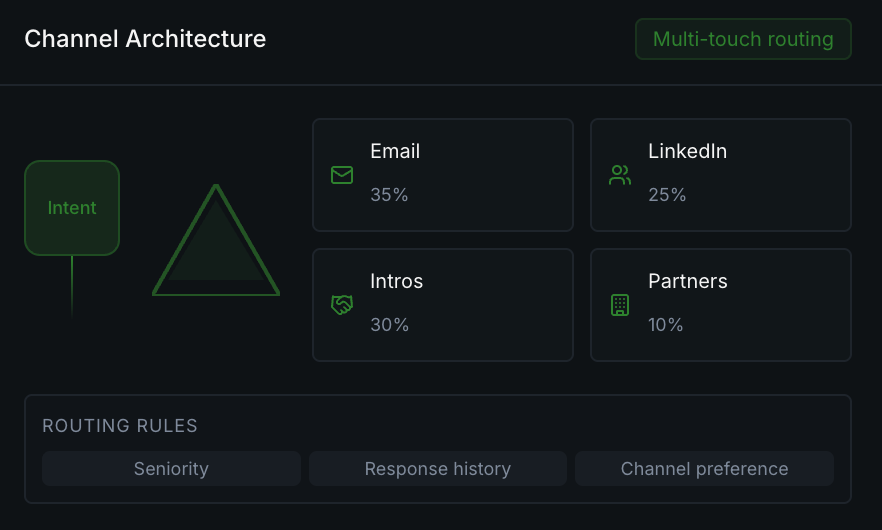Click the Email channel title text
This screenshot has width=882, height=530.
(395, 152)
